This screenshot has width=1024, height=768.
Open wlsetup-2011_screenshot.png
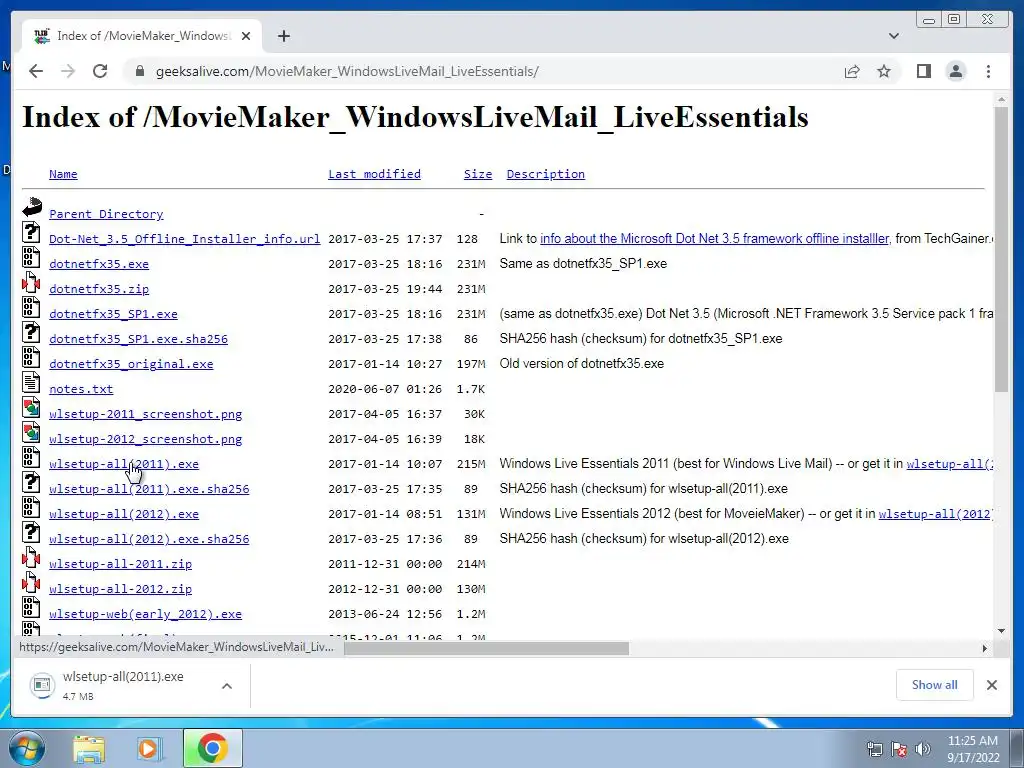(146, 414)
